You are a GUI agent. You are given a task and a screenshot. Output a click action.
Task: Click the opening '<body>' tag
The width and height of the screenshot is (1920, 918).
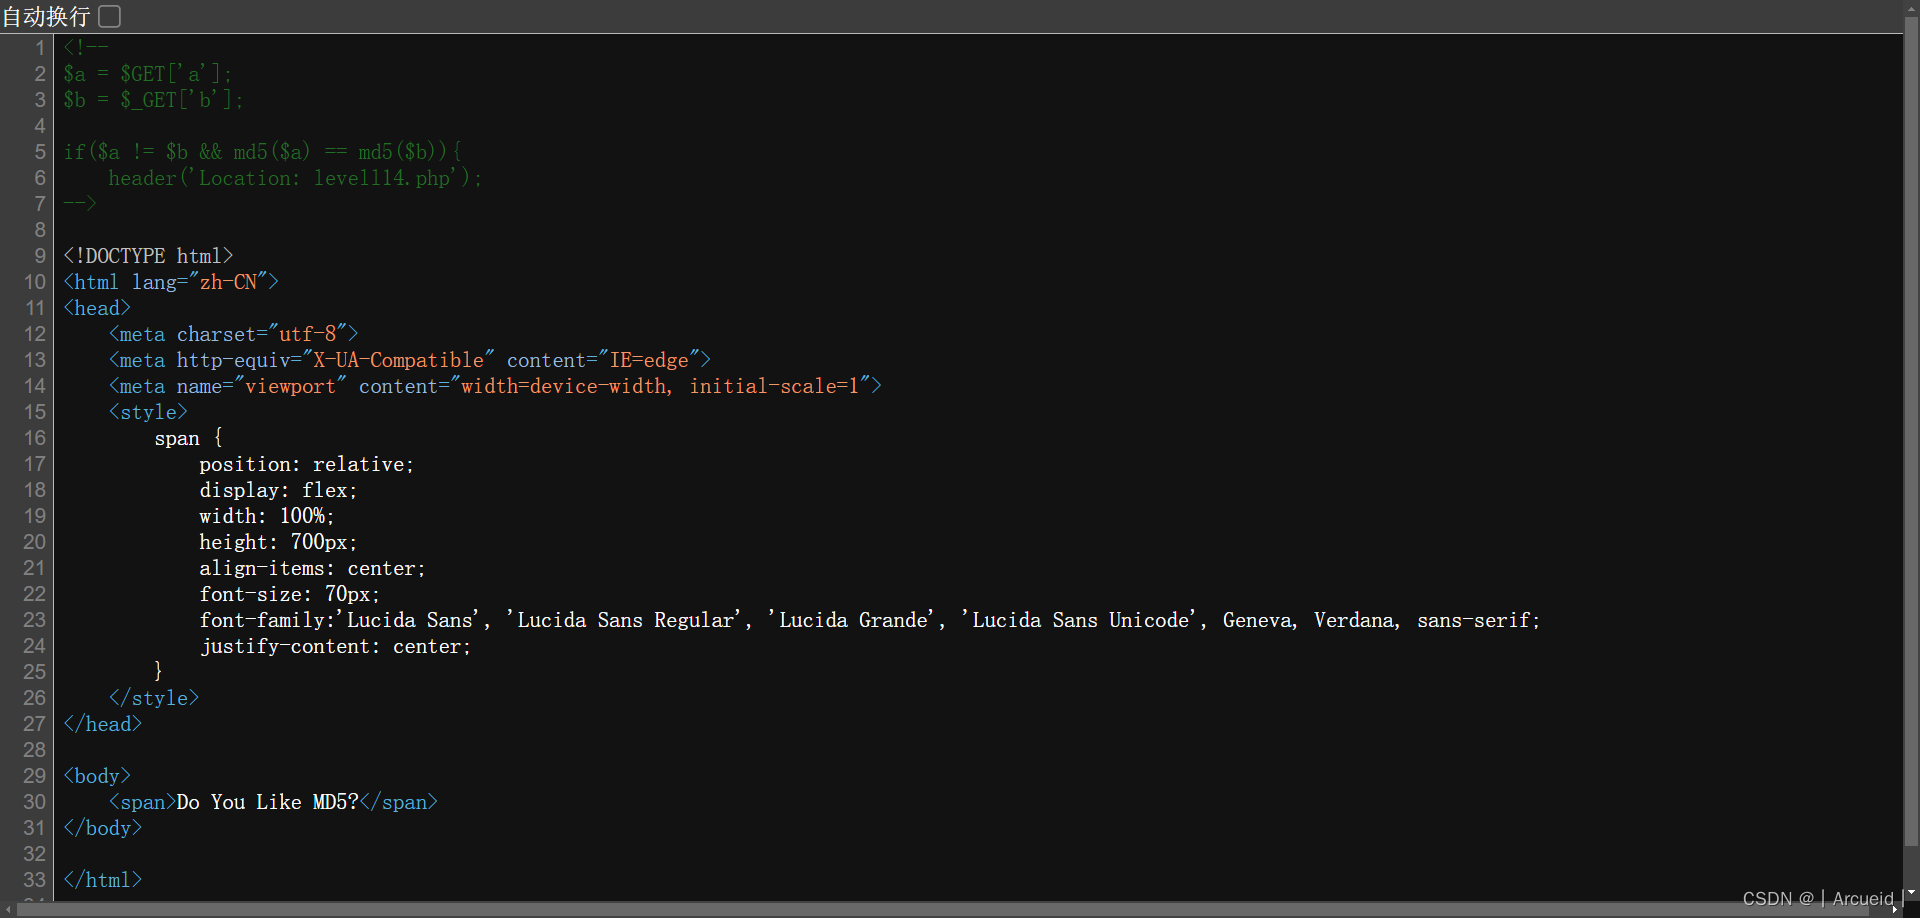click(97, 776)
